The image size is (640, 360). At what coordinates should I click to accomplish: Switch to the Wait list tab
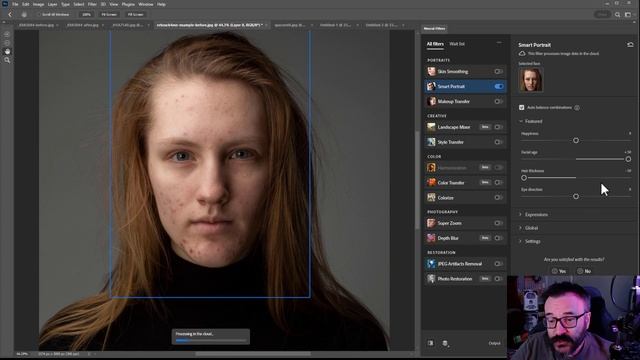point(457,44)
